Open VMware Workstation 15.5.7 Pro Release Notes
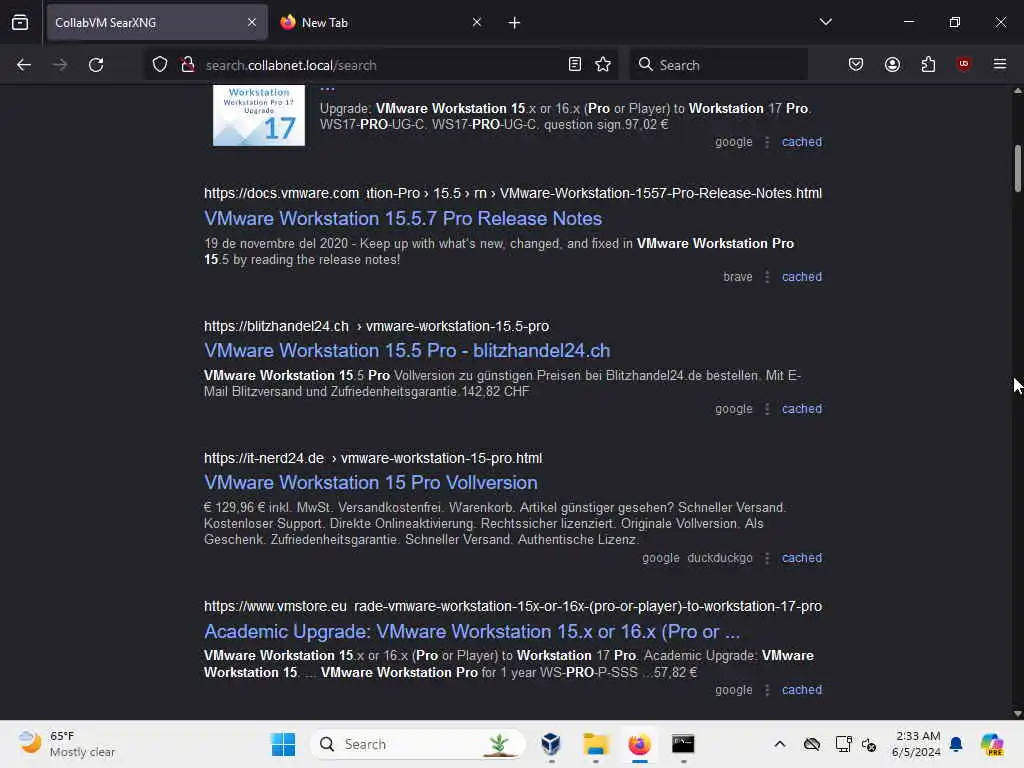The height and width of the screenshot is (768, 1024). tap(403, 218)
